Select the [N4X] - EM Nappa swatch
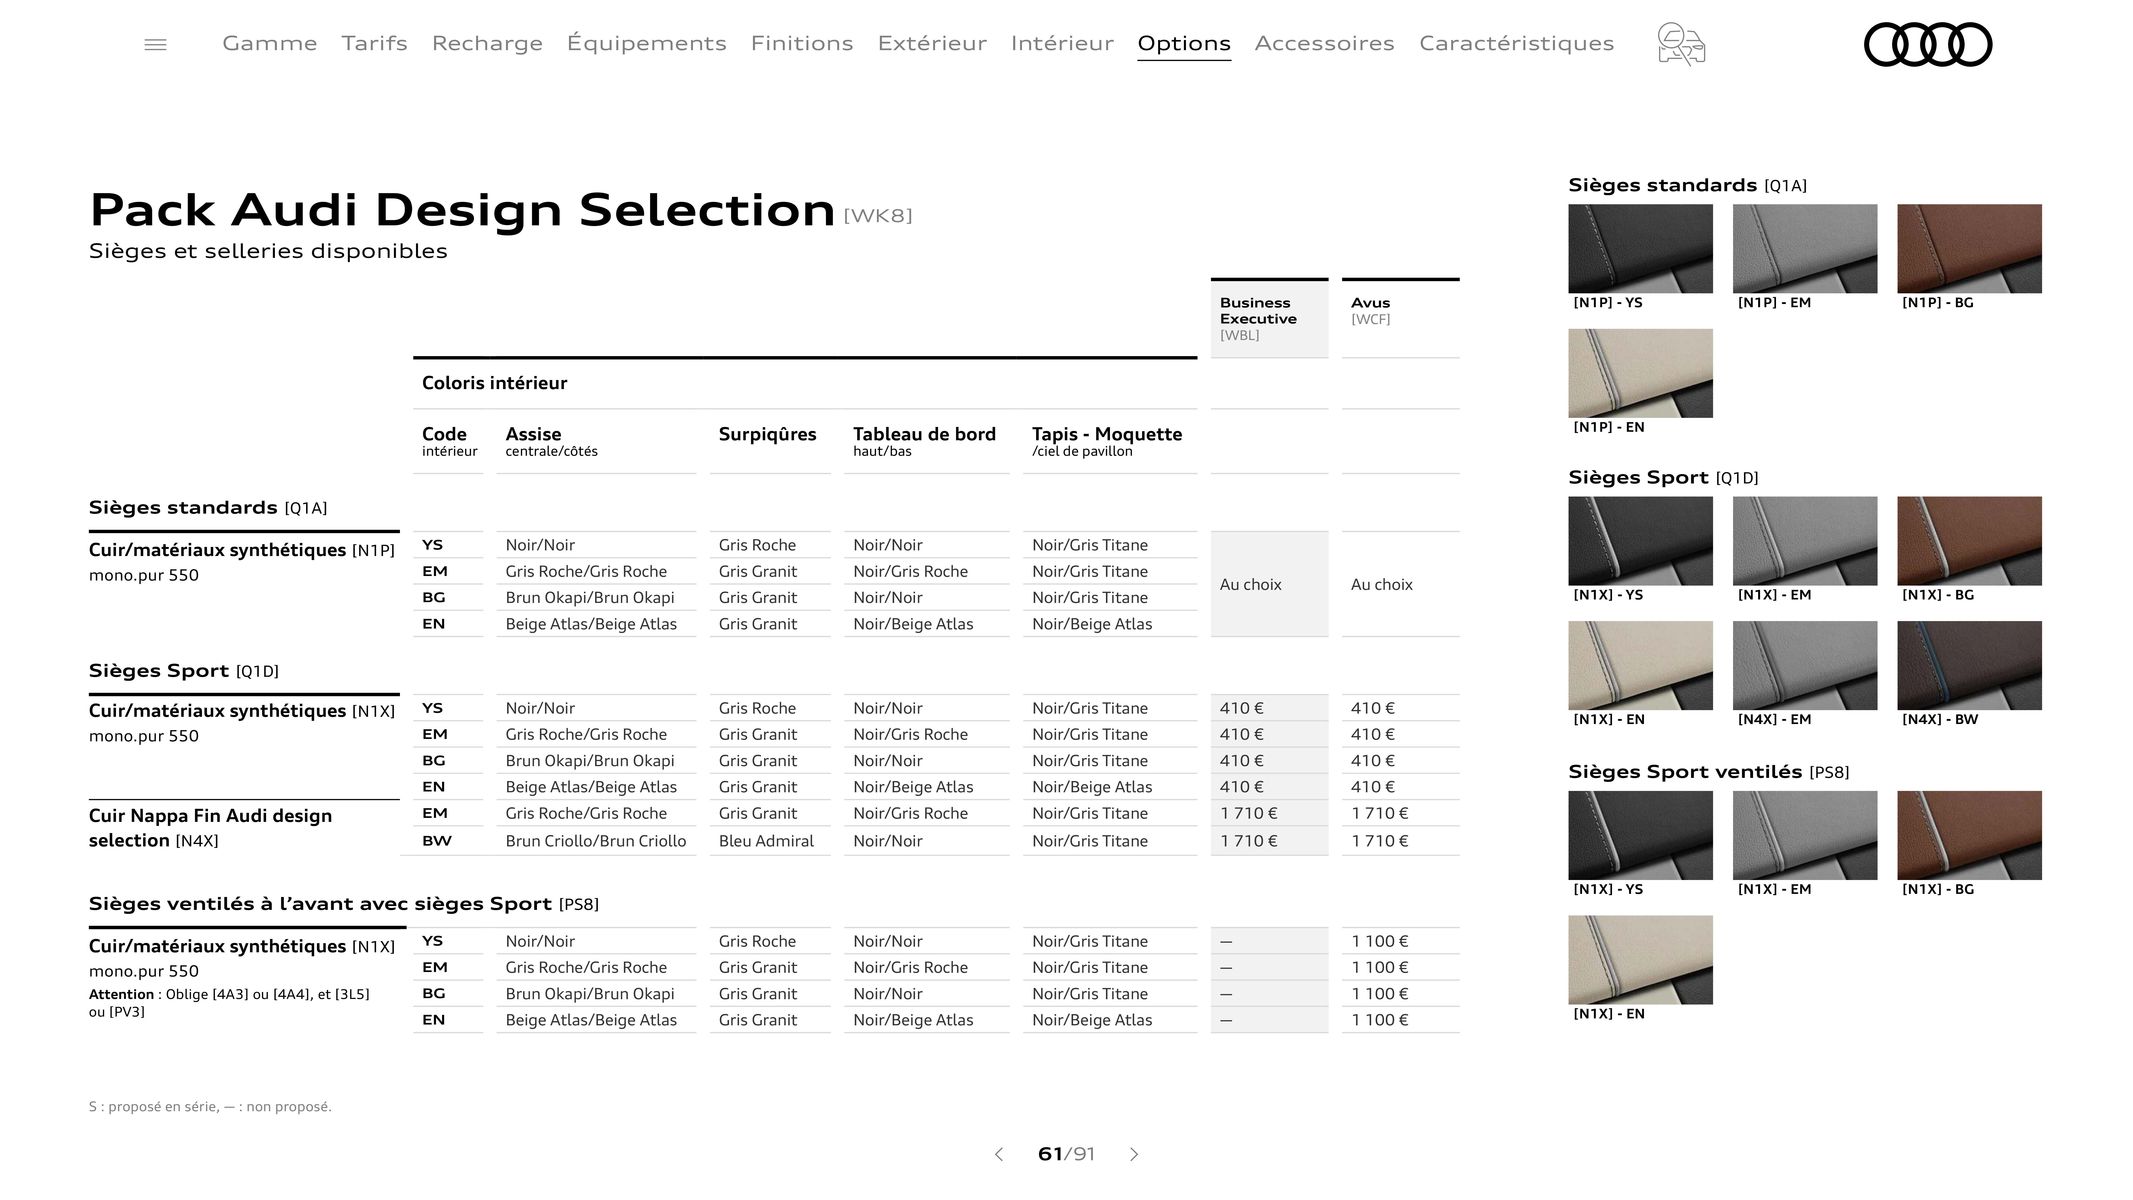Image resolution: width=2133 pixels, height=1200 pixels. (1805, 666)
